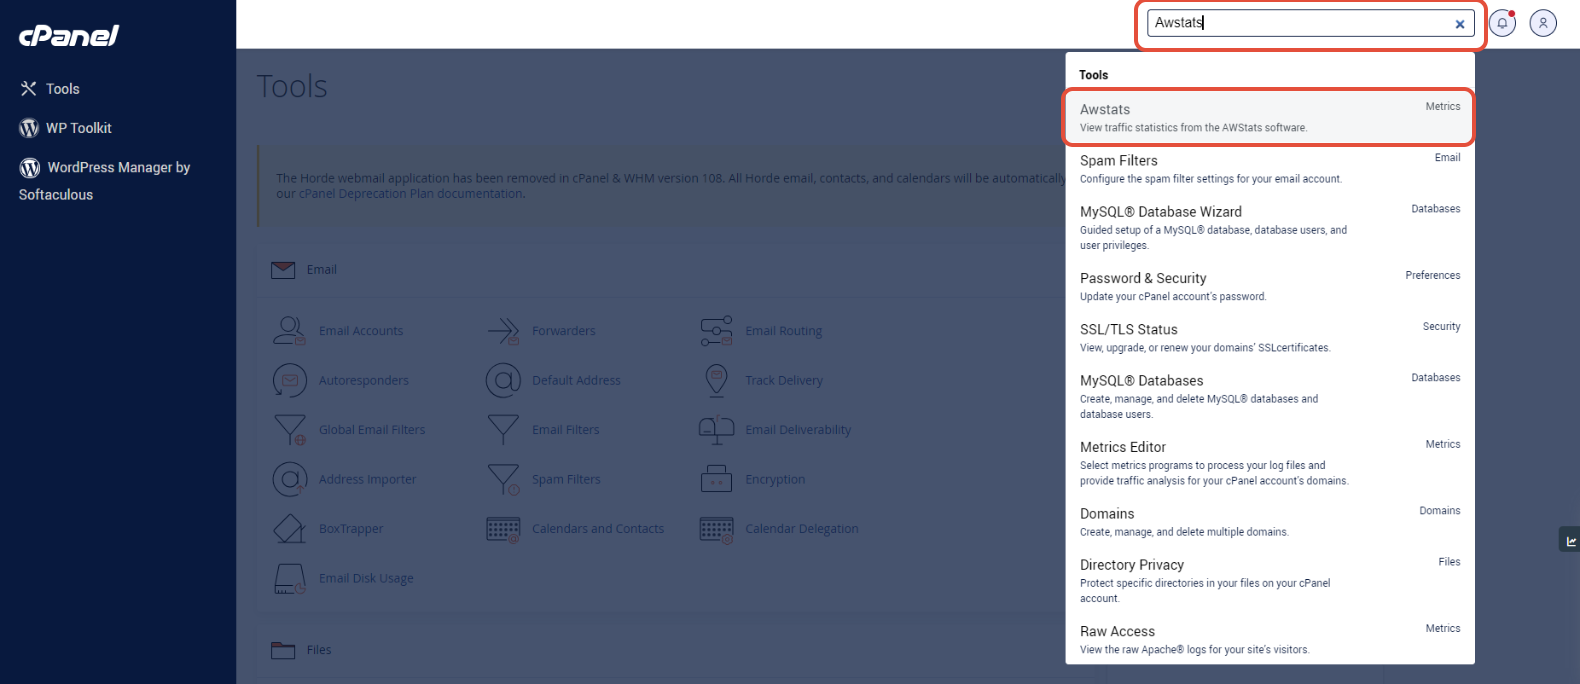This screenshot has height=684, width=1580.
Task: Click the cPanel logo
Action: (68, 35)
